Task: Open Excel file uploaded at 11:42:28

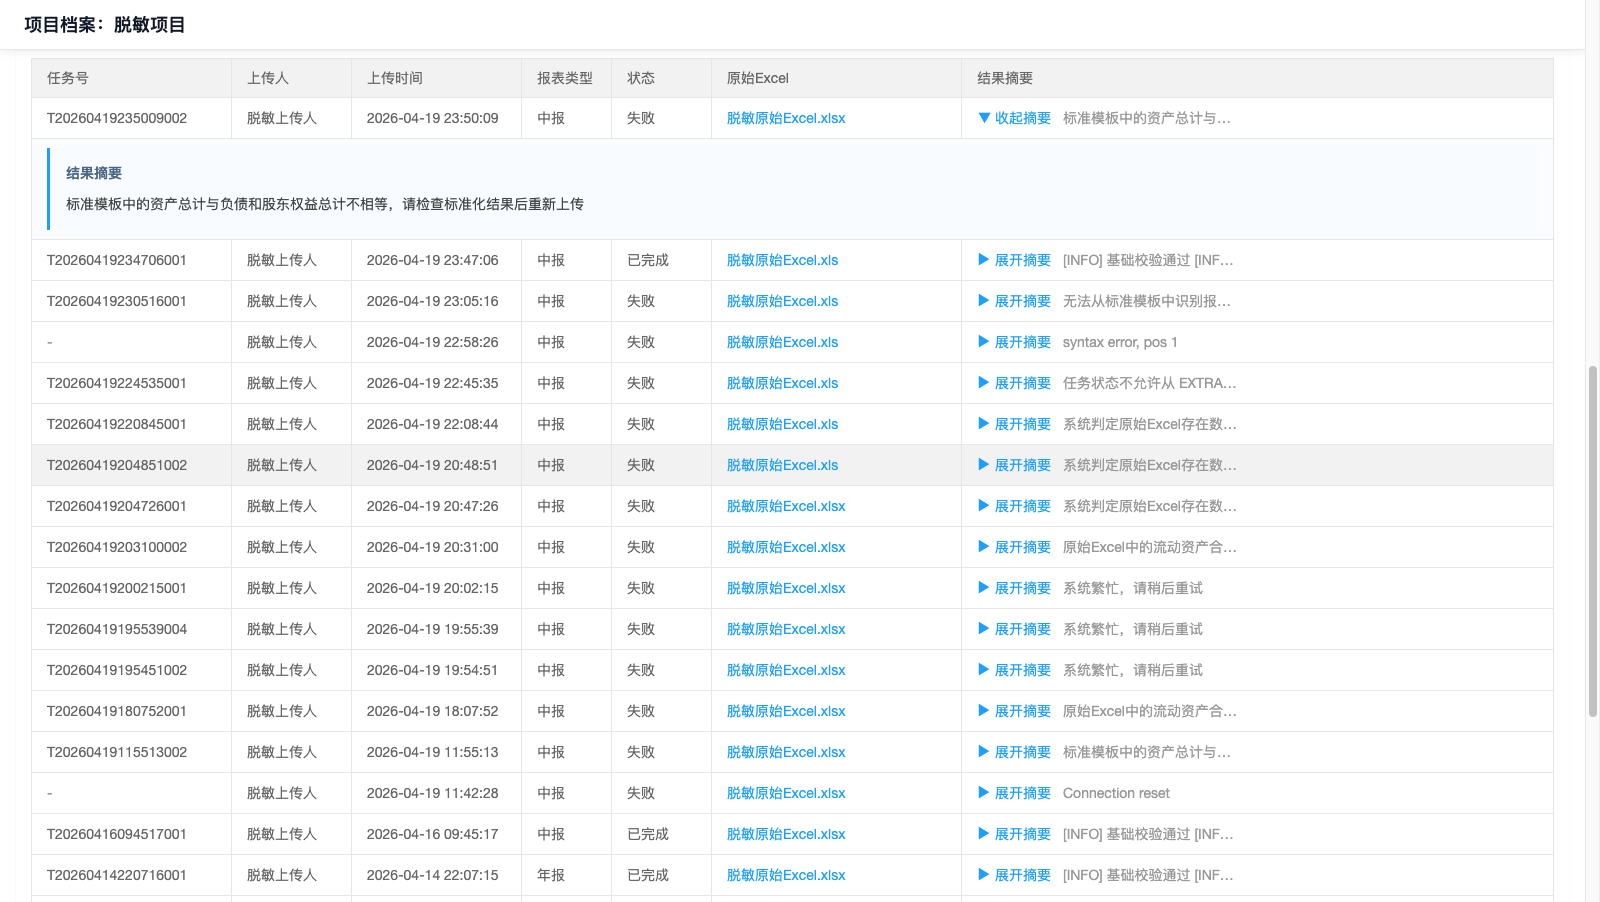Action: tap(785, 793)
